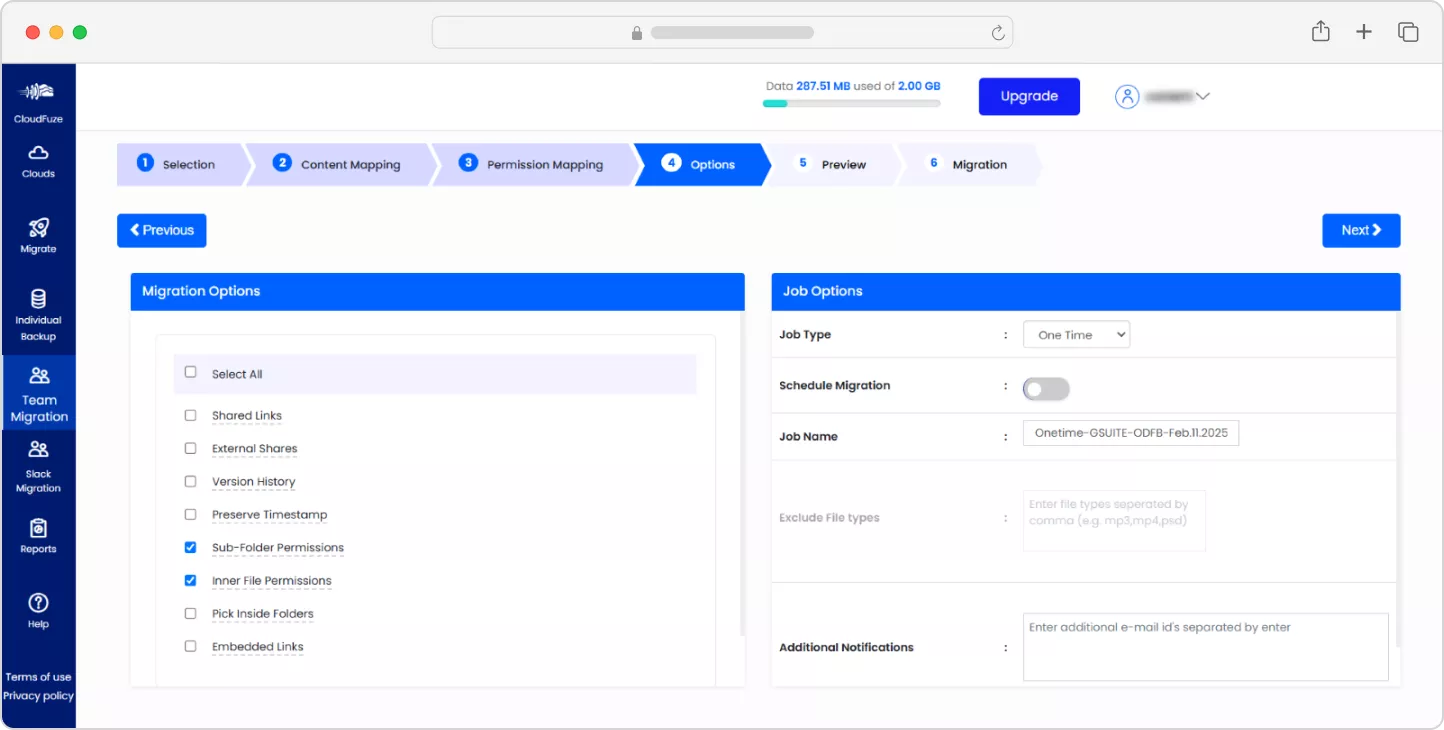The width and height of the screenshot is (1444, 730).
Task: Select the Team Migration sidebar icon
Action: click(x=39, y=376)
